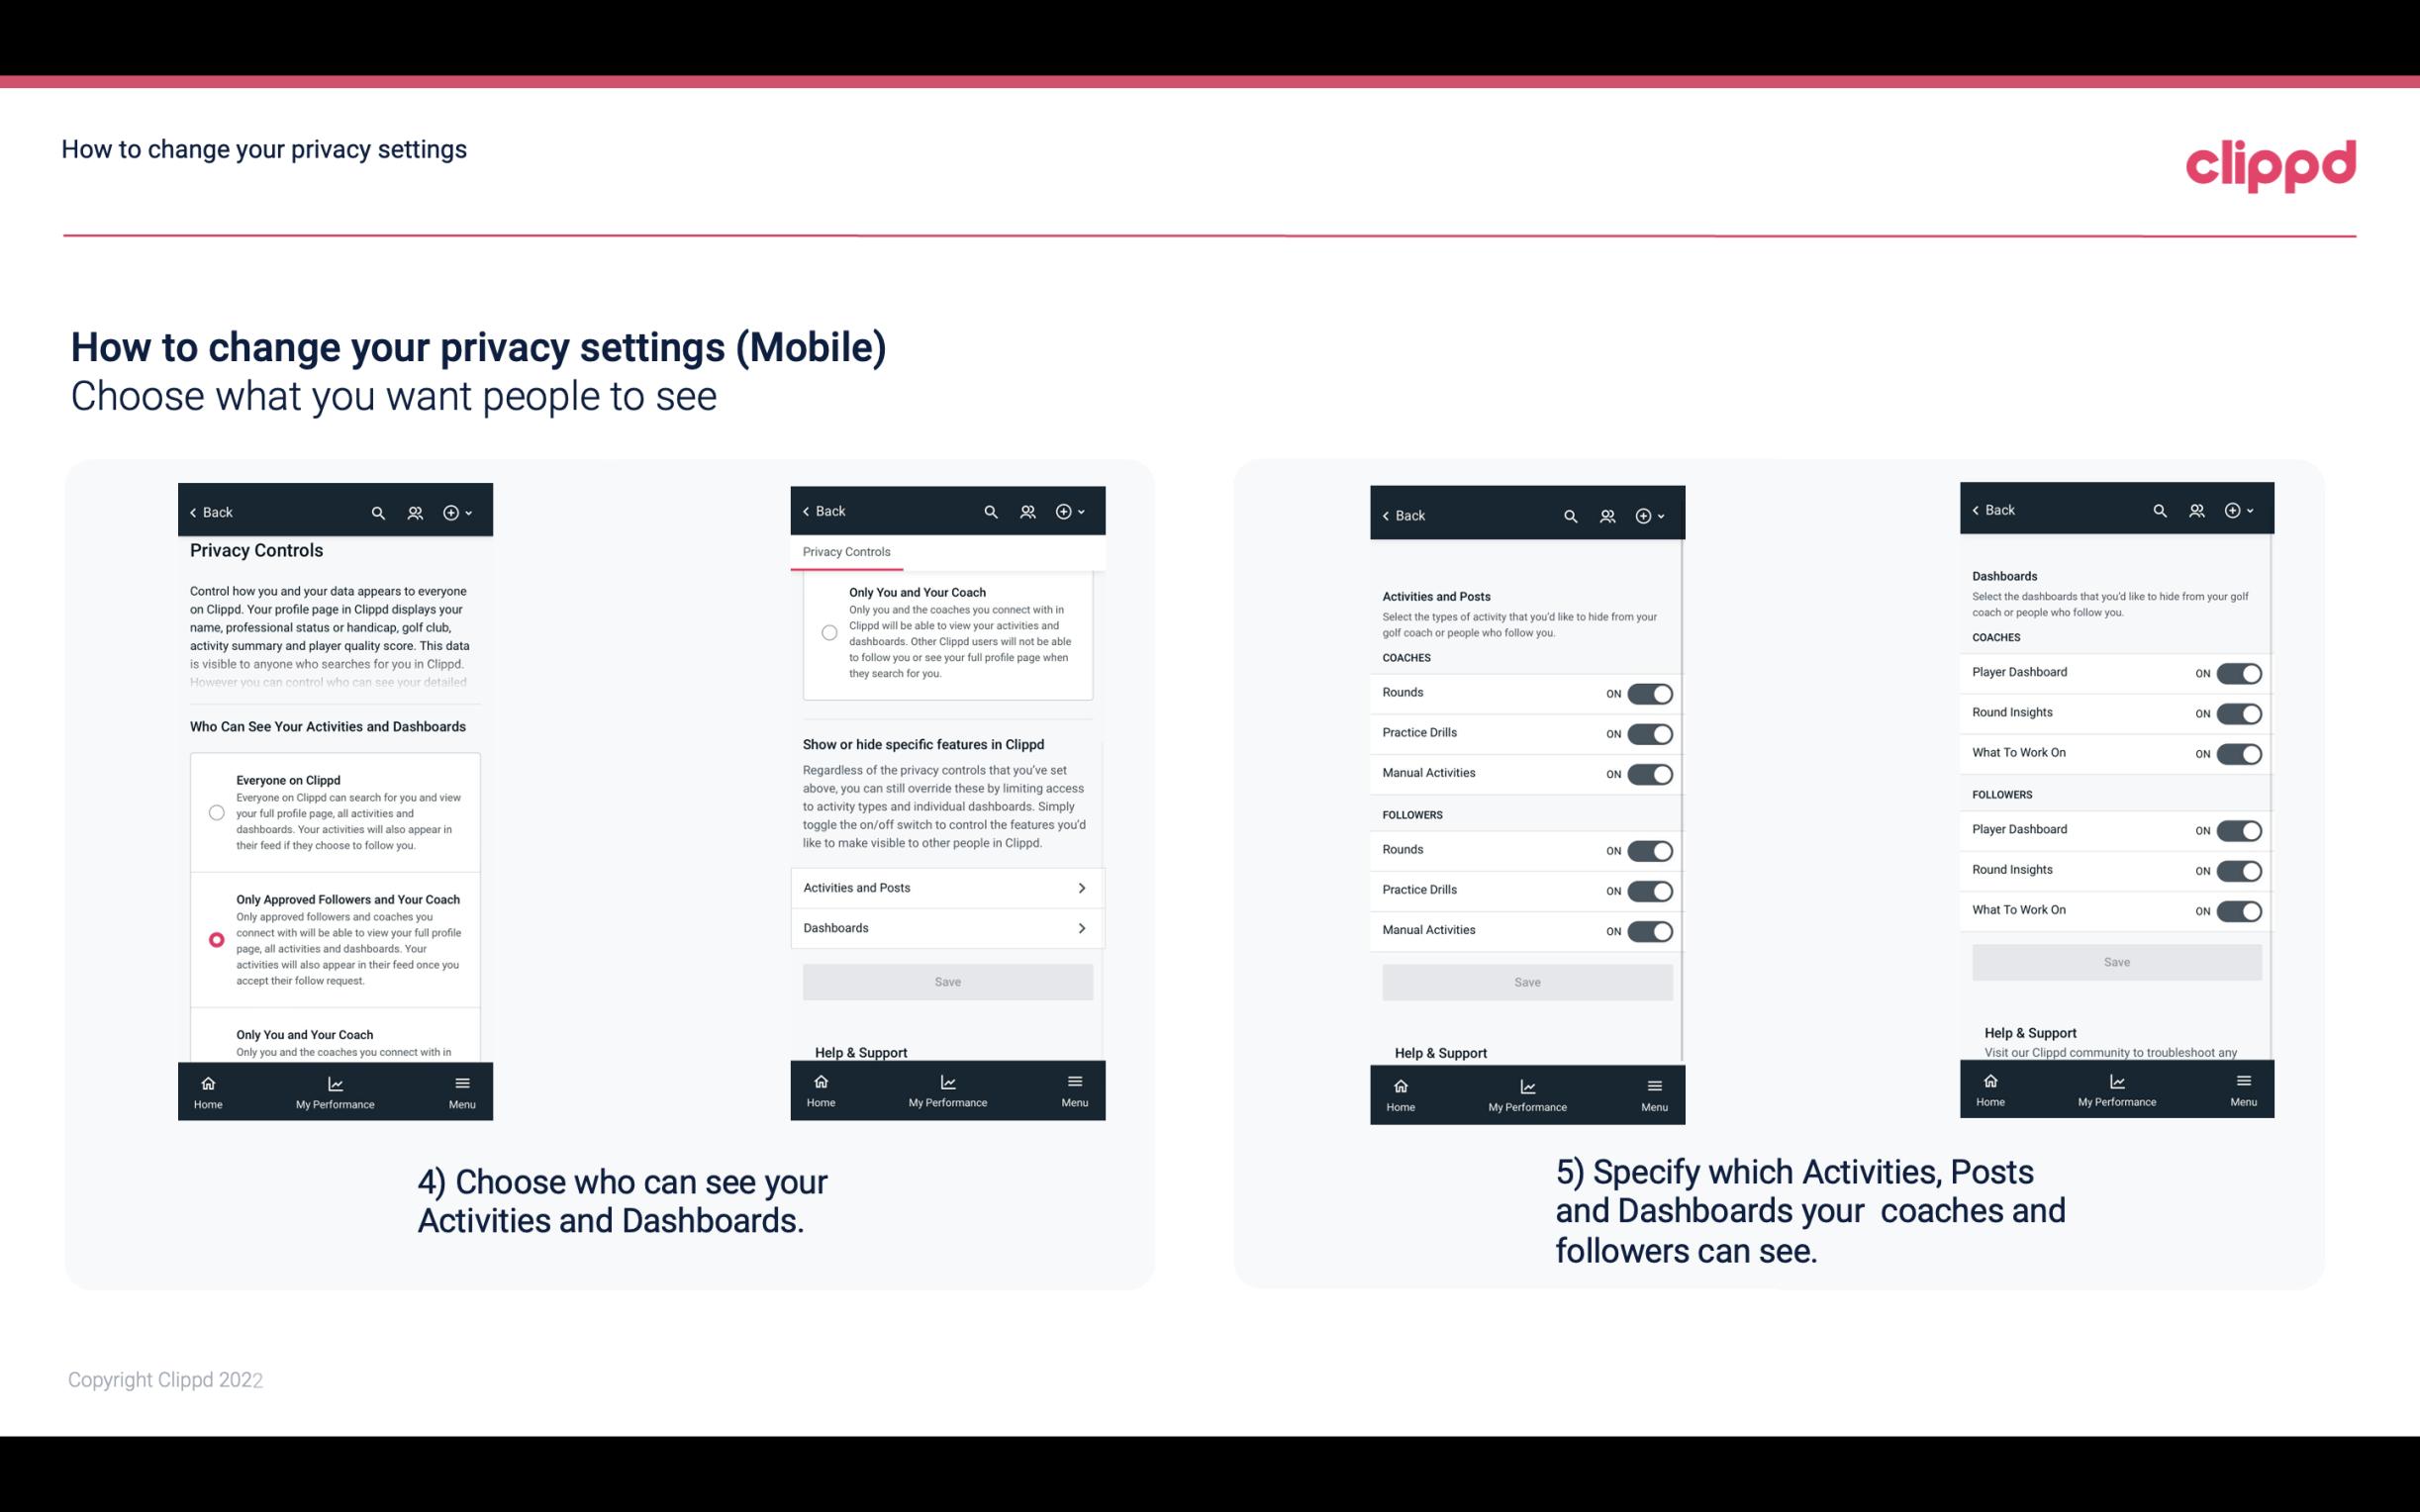Tap the Search icon in top navigation bar
The width and height of the screenshot is (2420, 1512).
pyautogui.click(x=380, y=513)
